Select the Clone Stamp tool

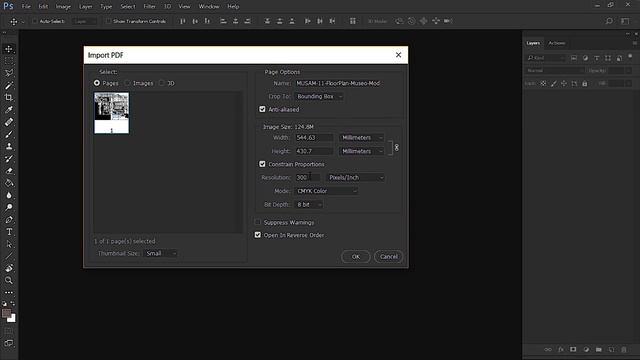pyautogui.click(x=9, y=146)
